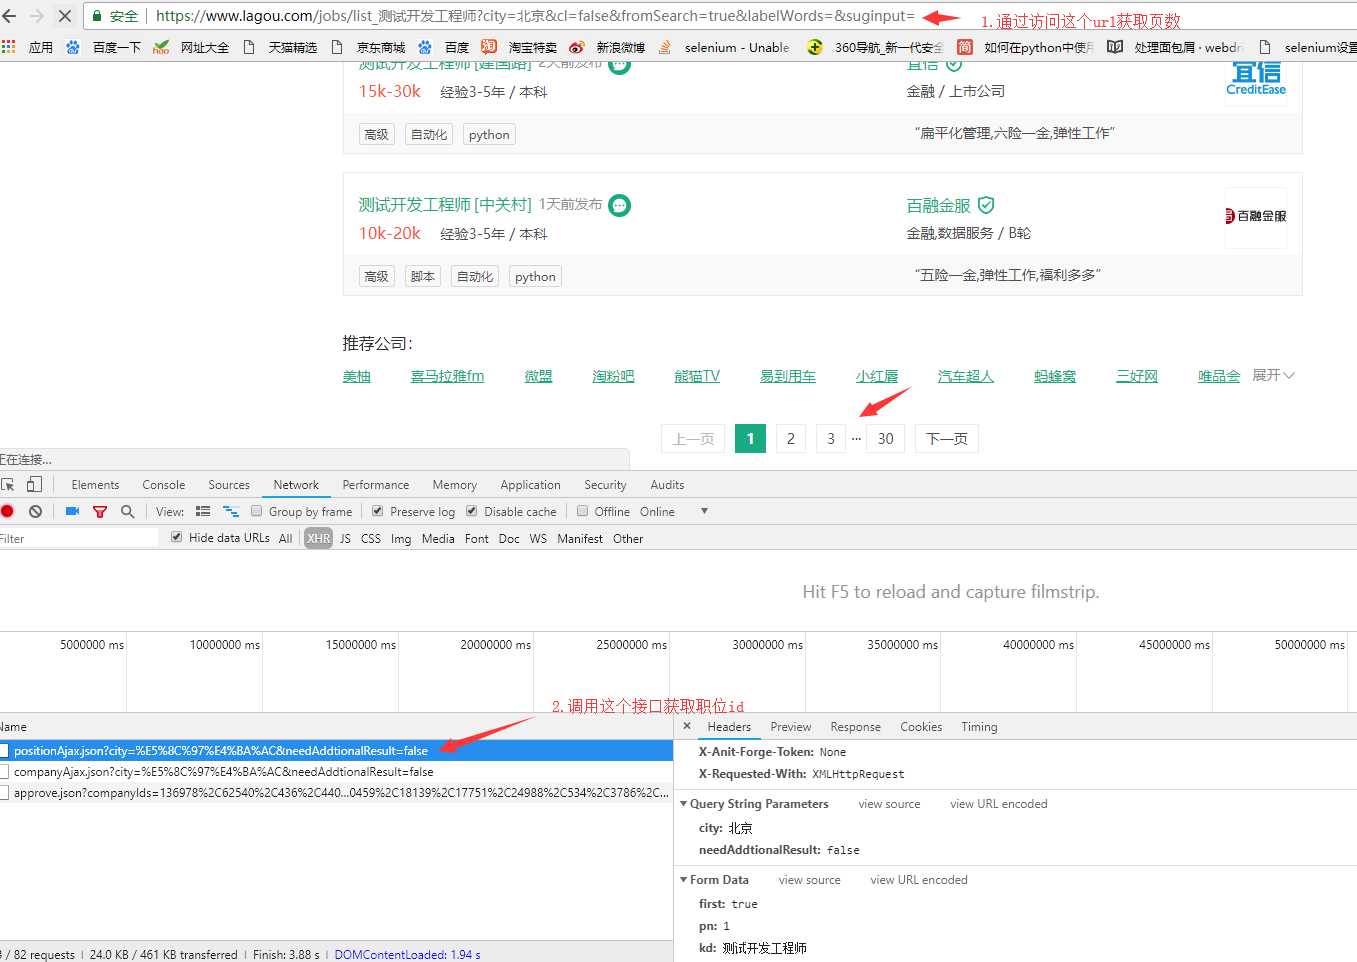Screen dimensions: 1357x962
Task: Open the 百度一下 bookmark
Action: [103, 47]
